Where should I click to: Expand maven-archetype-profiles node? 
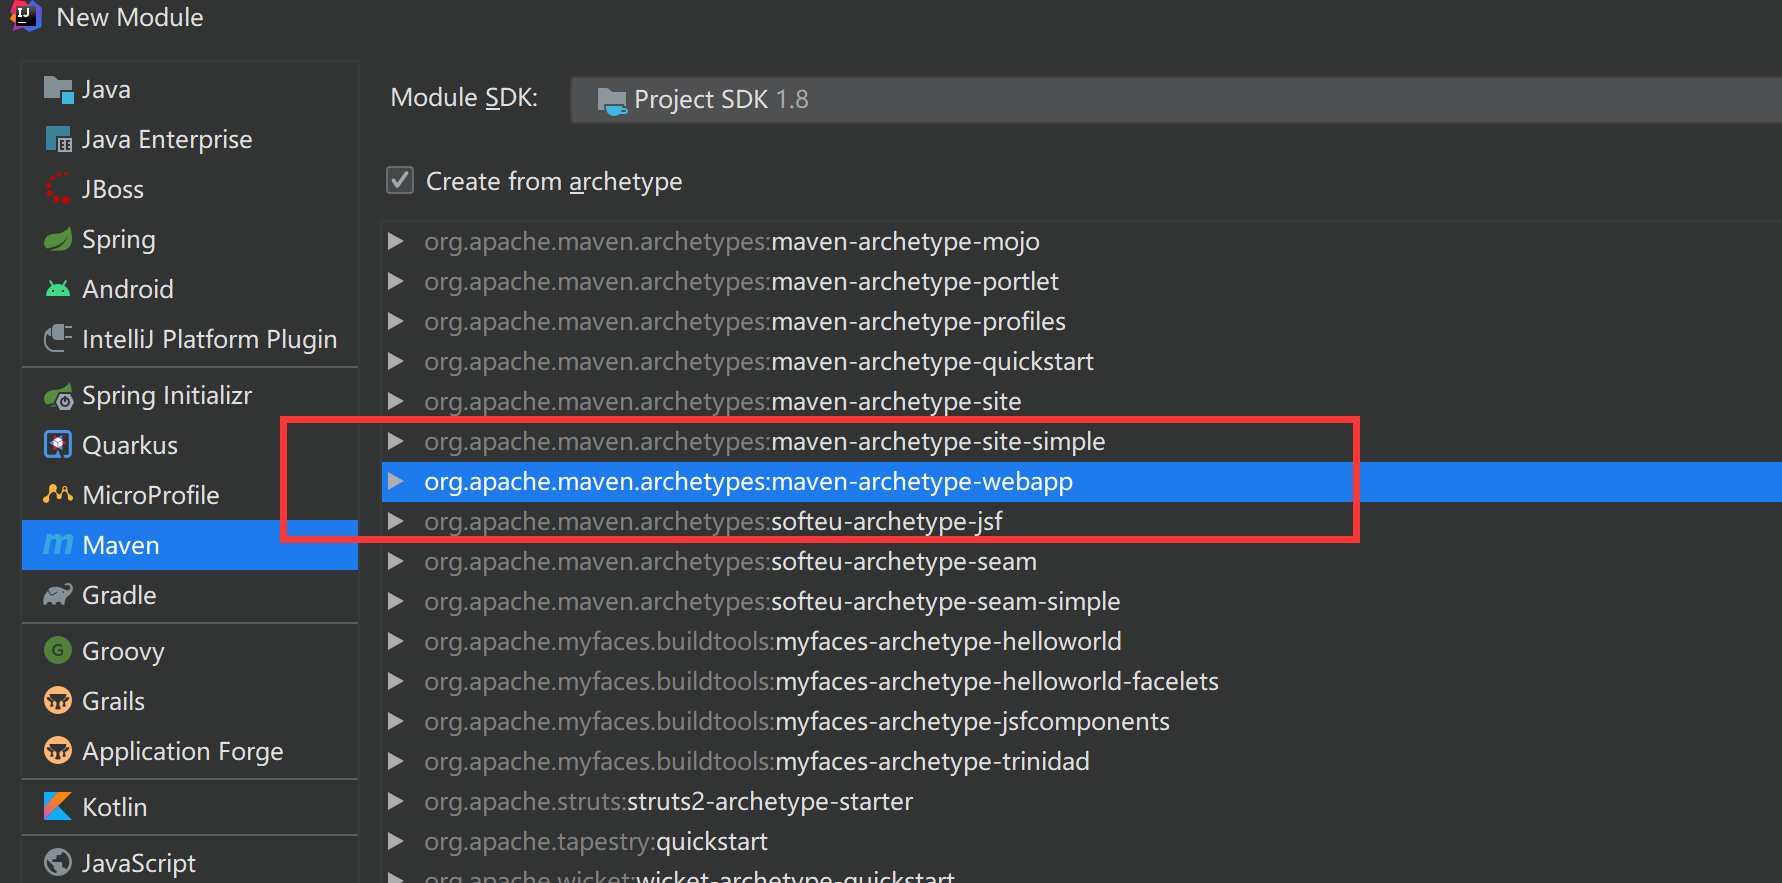click(x=396, y=321)
